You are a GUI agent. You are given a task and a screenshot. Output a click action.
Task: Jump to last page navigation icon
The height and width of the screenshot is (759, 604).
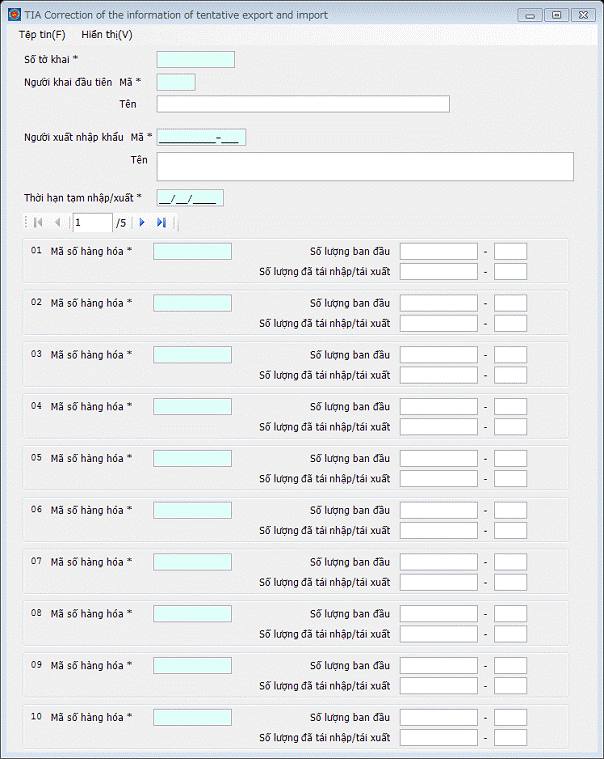(161, 222)
